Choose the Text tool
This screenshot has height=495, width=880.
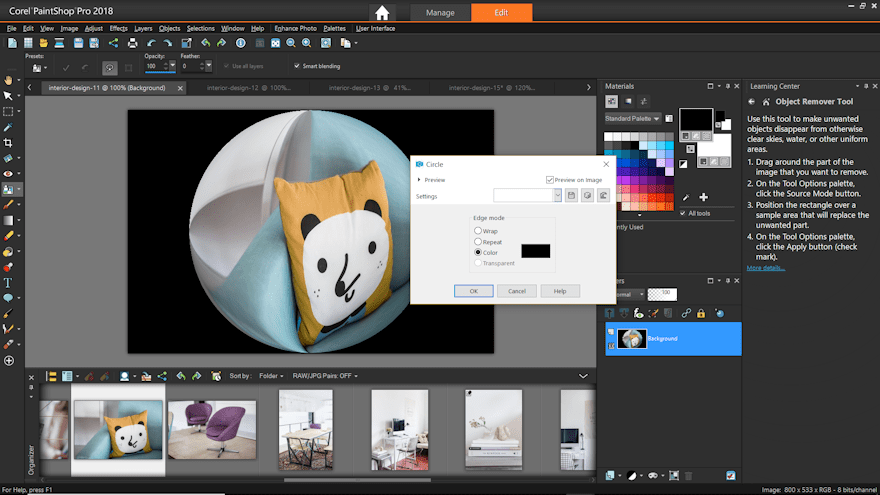pos(8,283)
